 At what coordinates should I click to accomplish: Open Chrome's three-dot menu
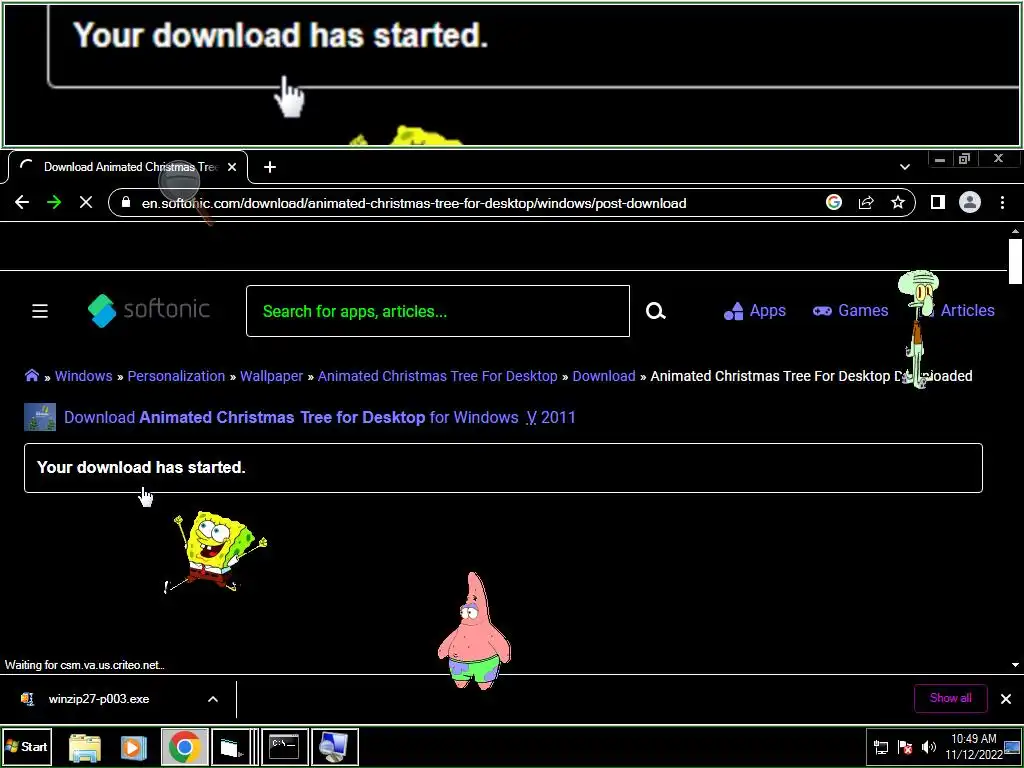(1002, 202)
